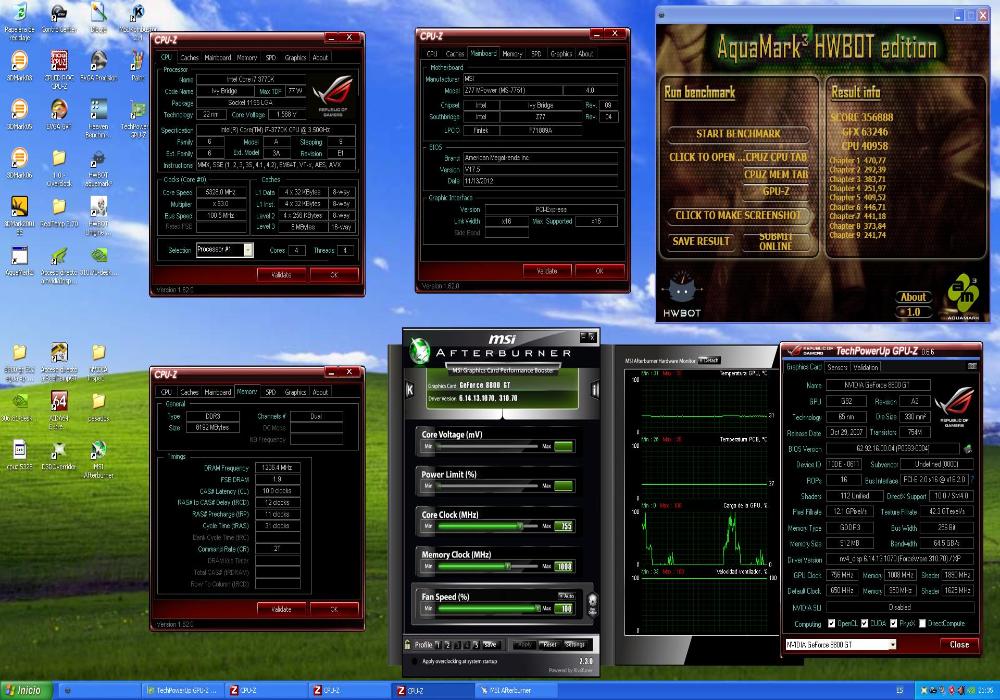Open the Paint desktop shortcut

click(136, 66)
